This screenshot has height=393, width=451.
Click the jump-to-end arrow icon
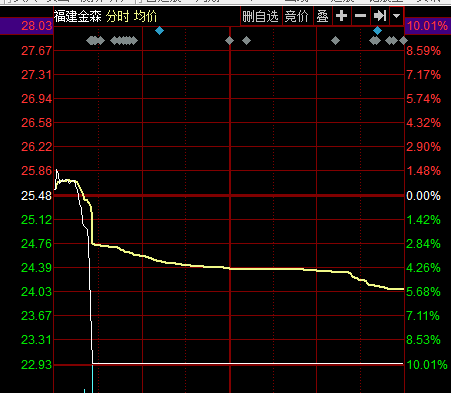click(380, 16)
